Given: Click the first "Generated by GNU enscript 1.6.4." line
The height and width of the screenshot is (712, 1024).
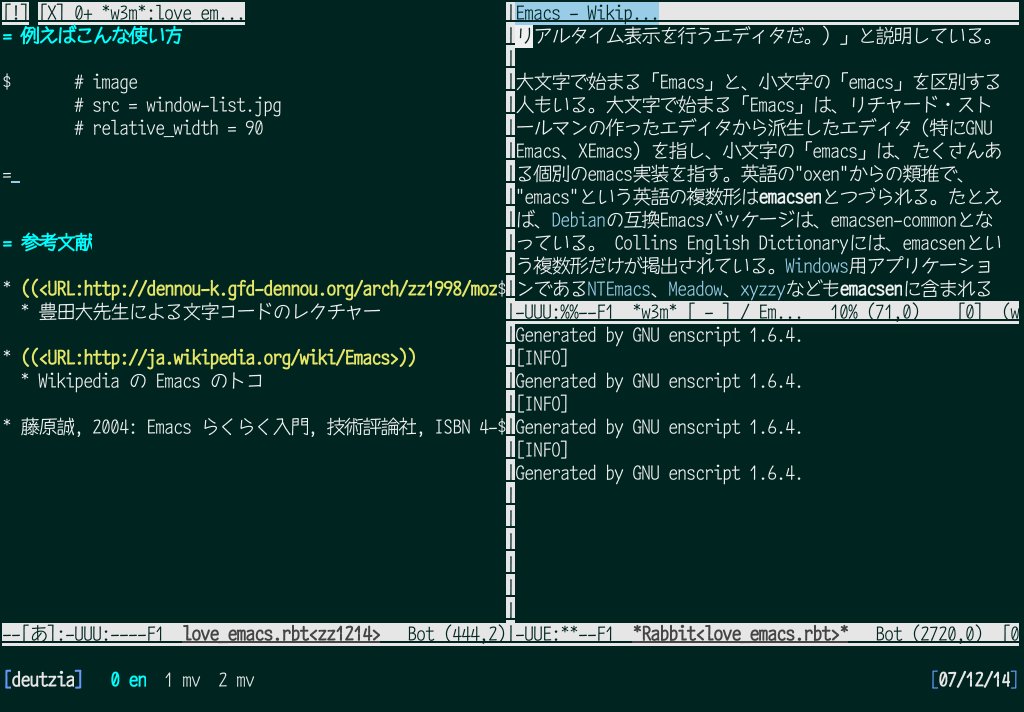Looking at the screenshot, I should (658, 335).
